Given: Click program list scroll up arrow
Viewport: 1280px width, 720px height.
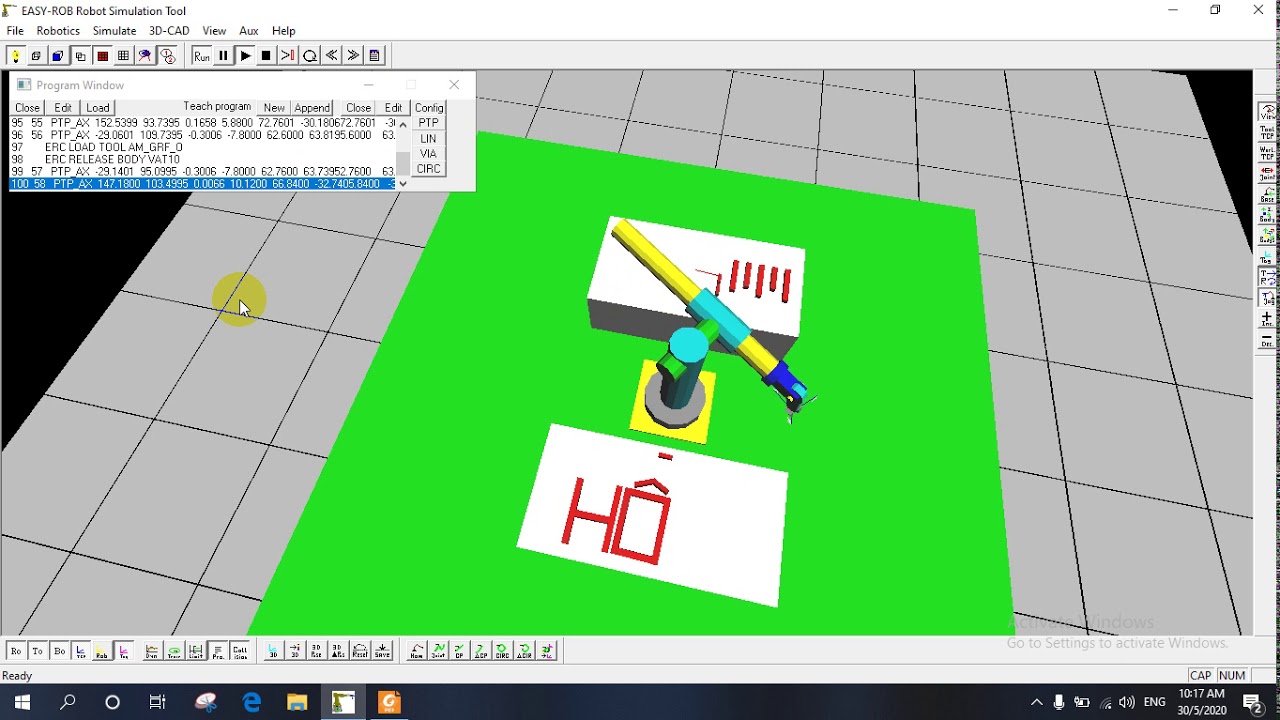Looking at the screenshot, I should pos(403,124).
